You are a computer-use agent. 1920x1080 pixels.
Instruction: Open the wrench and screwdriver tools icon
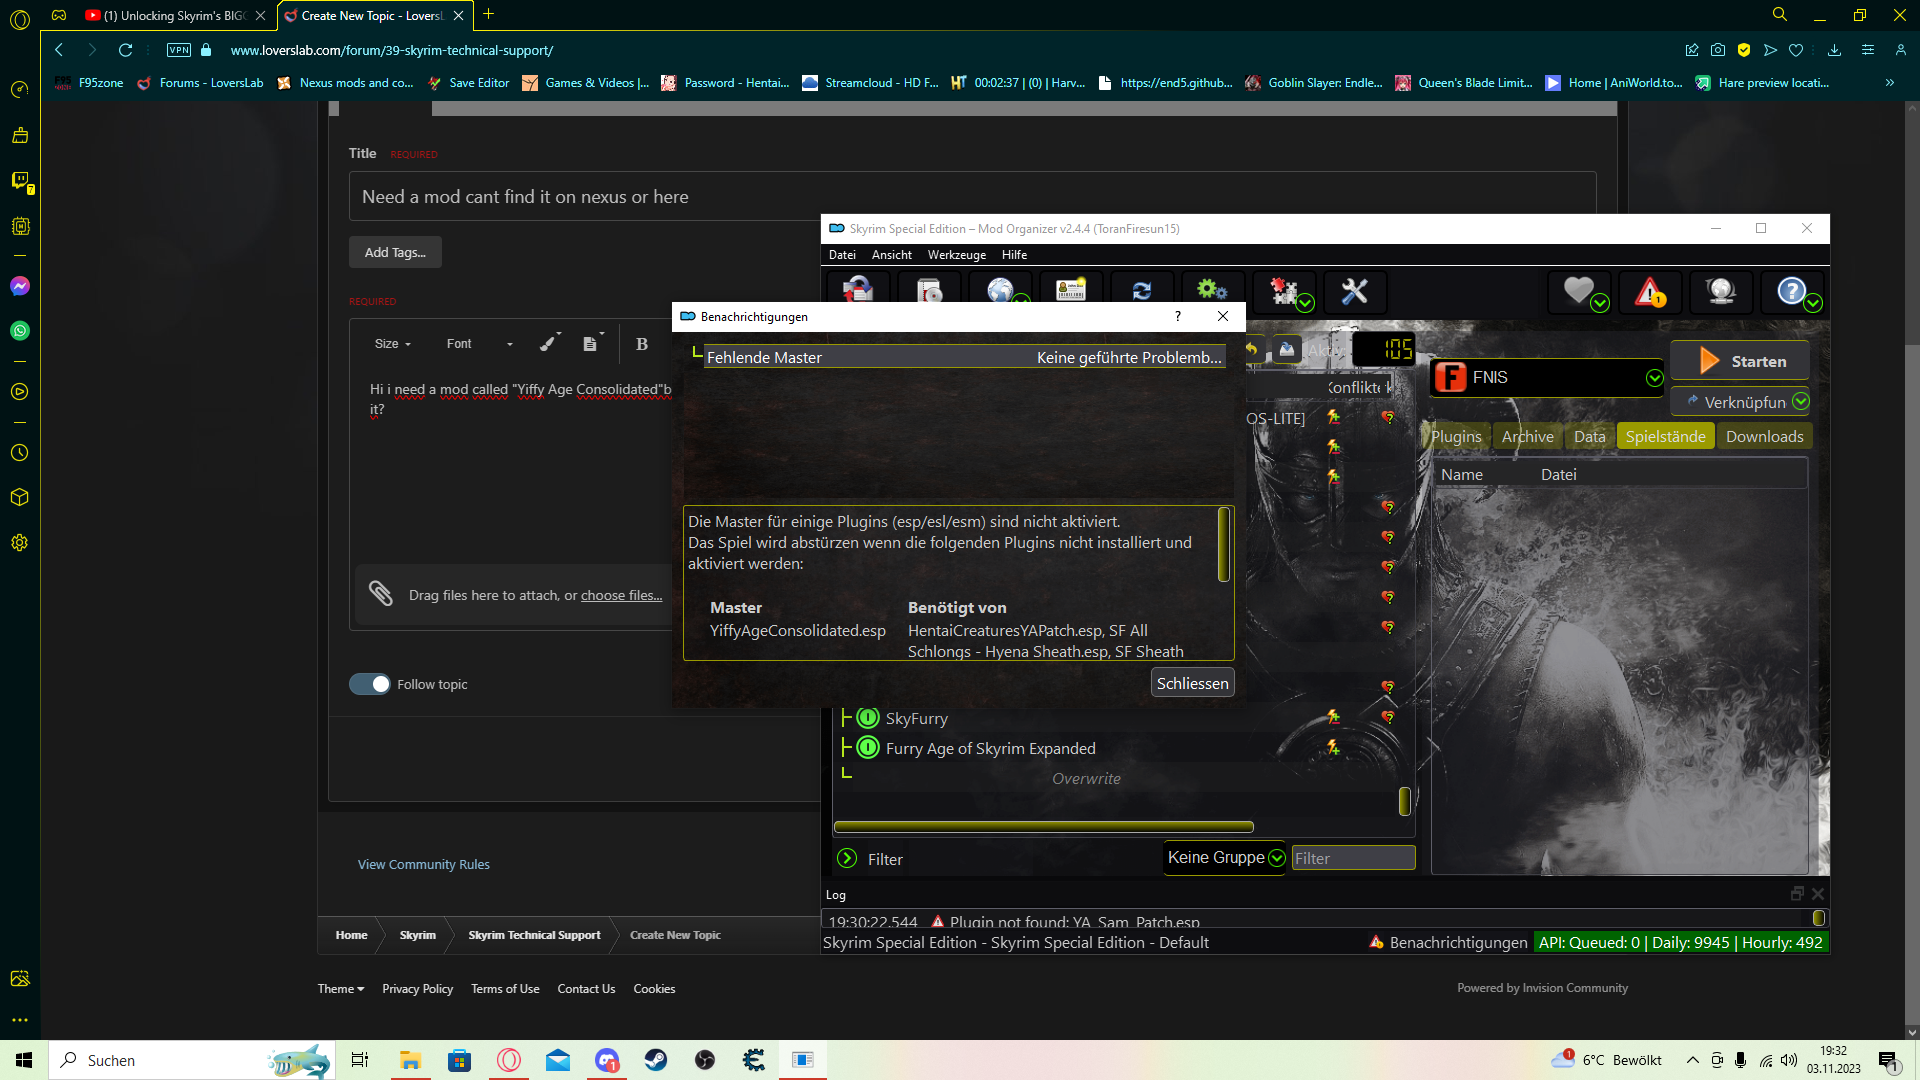[1355, 291]
